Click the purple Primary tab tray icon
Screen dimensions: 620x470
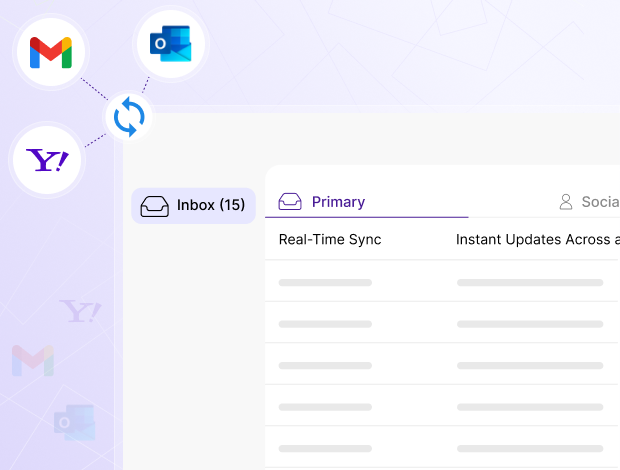(x=290, y=201)
